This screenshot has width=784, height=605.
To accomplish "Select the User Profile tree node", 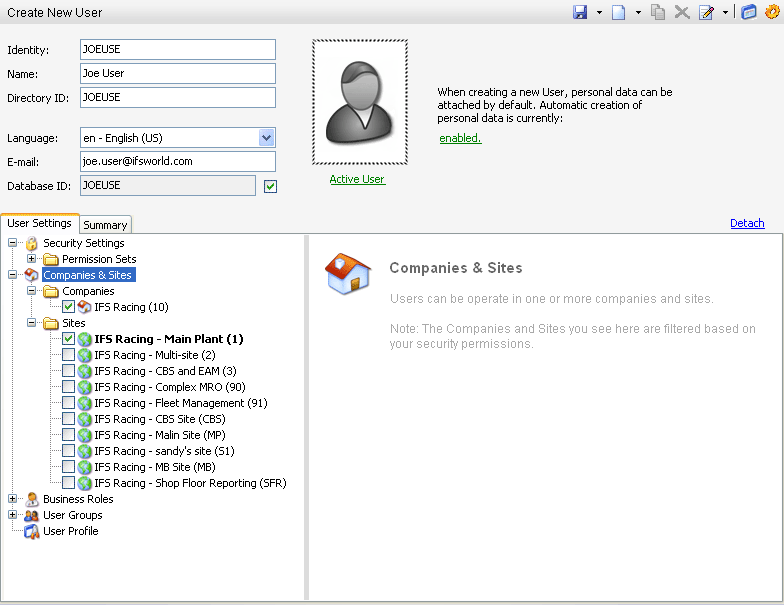I will (x=70, y=531).
